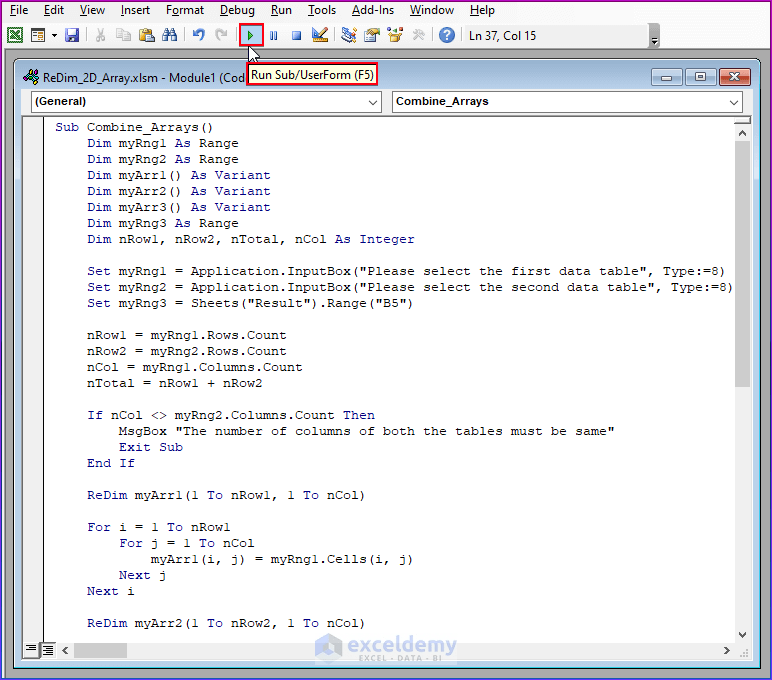Open the Insert object dropdown arrow
This screenshot has height=680, width=772.
54,35
